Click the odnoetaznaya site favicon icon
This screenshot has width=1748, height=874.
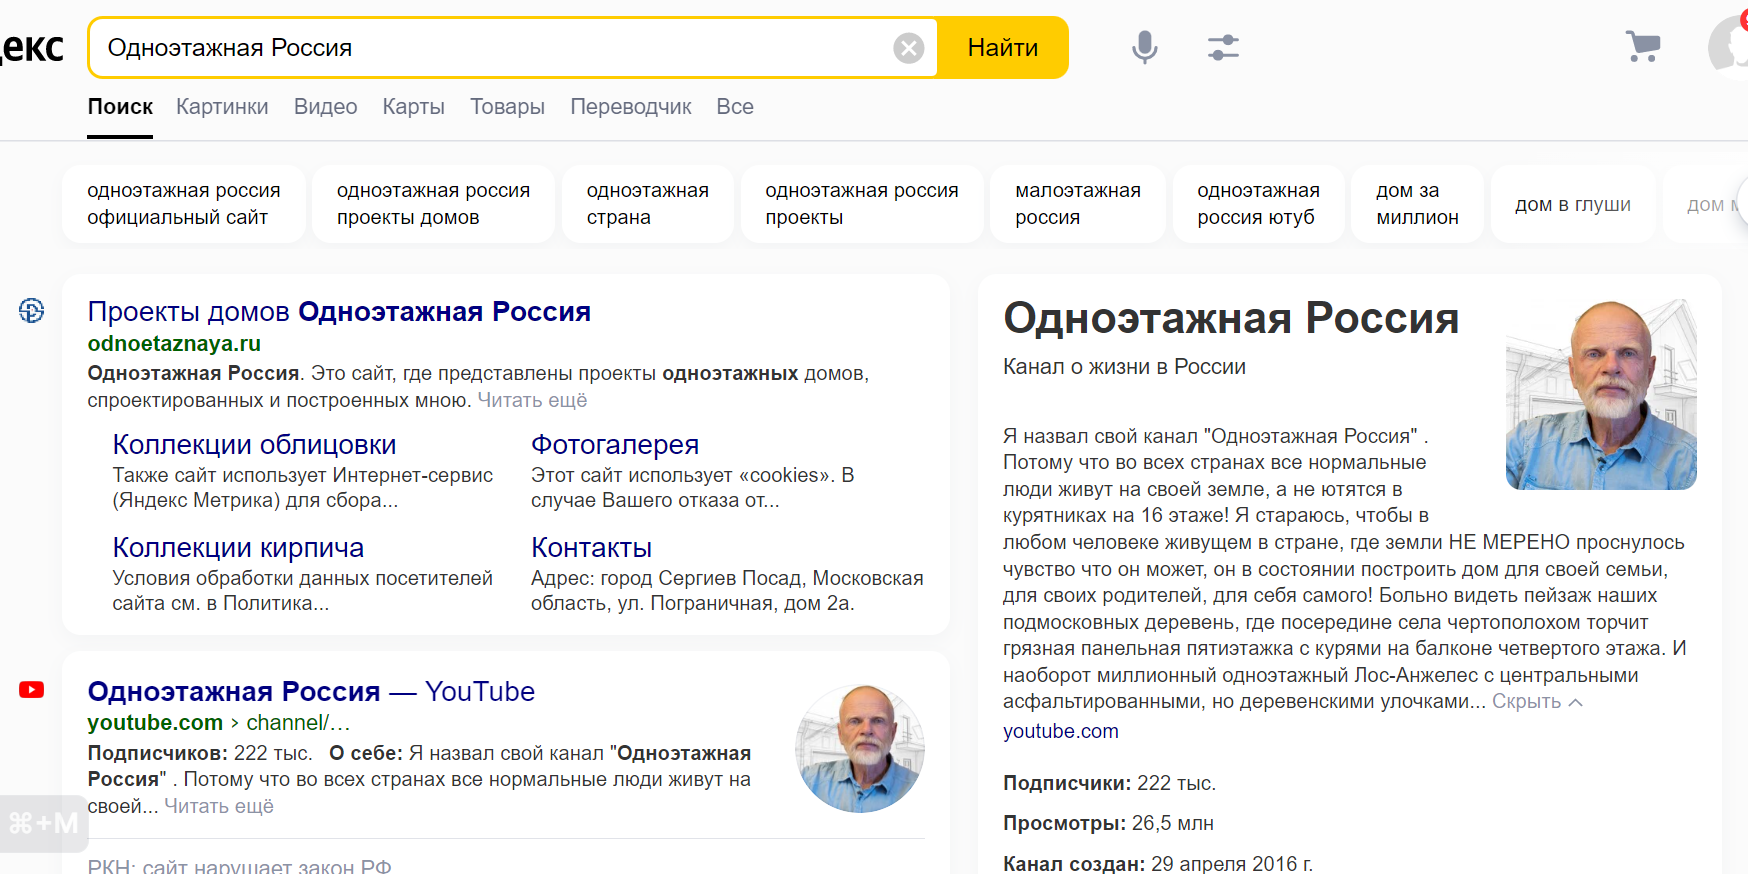tap(32, 311)
